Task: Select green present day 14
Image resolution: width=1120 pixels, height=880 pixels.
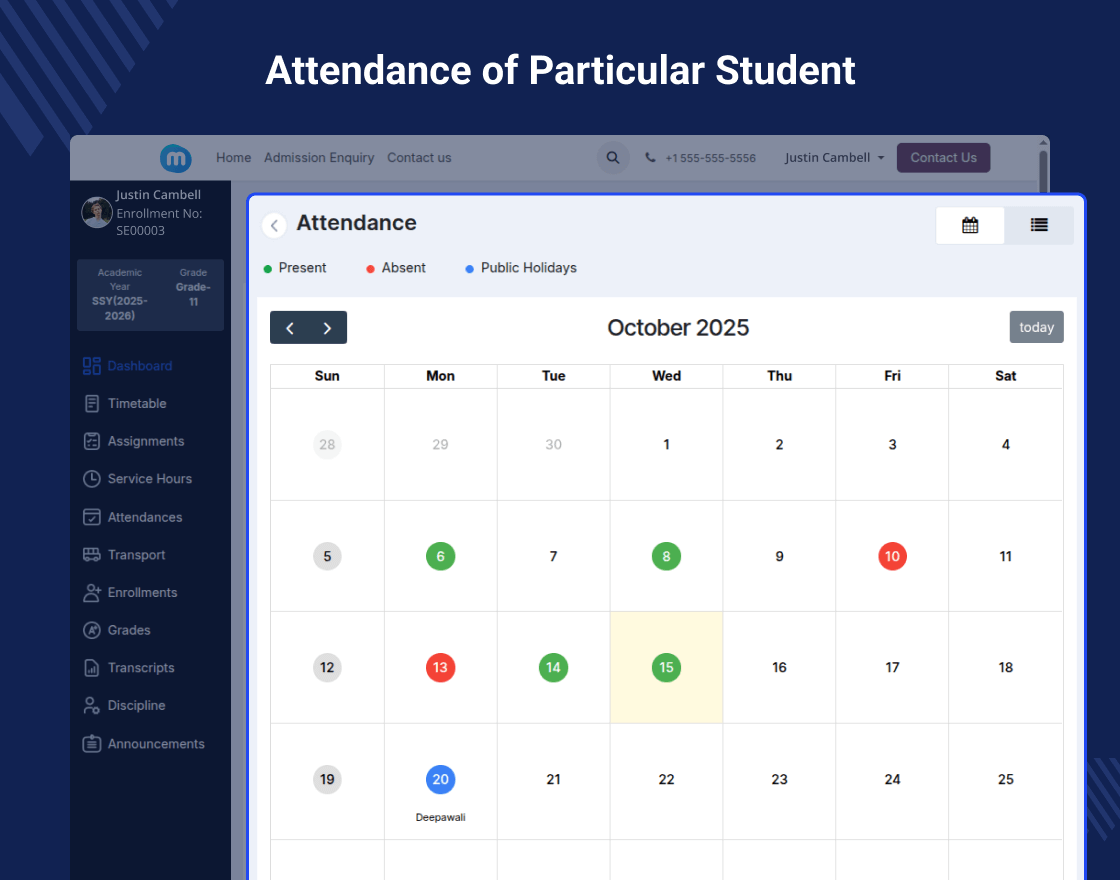Action: coord(554,668)
